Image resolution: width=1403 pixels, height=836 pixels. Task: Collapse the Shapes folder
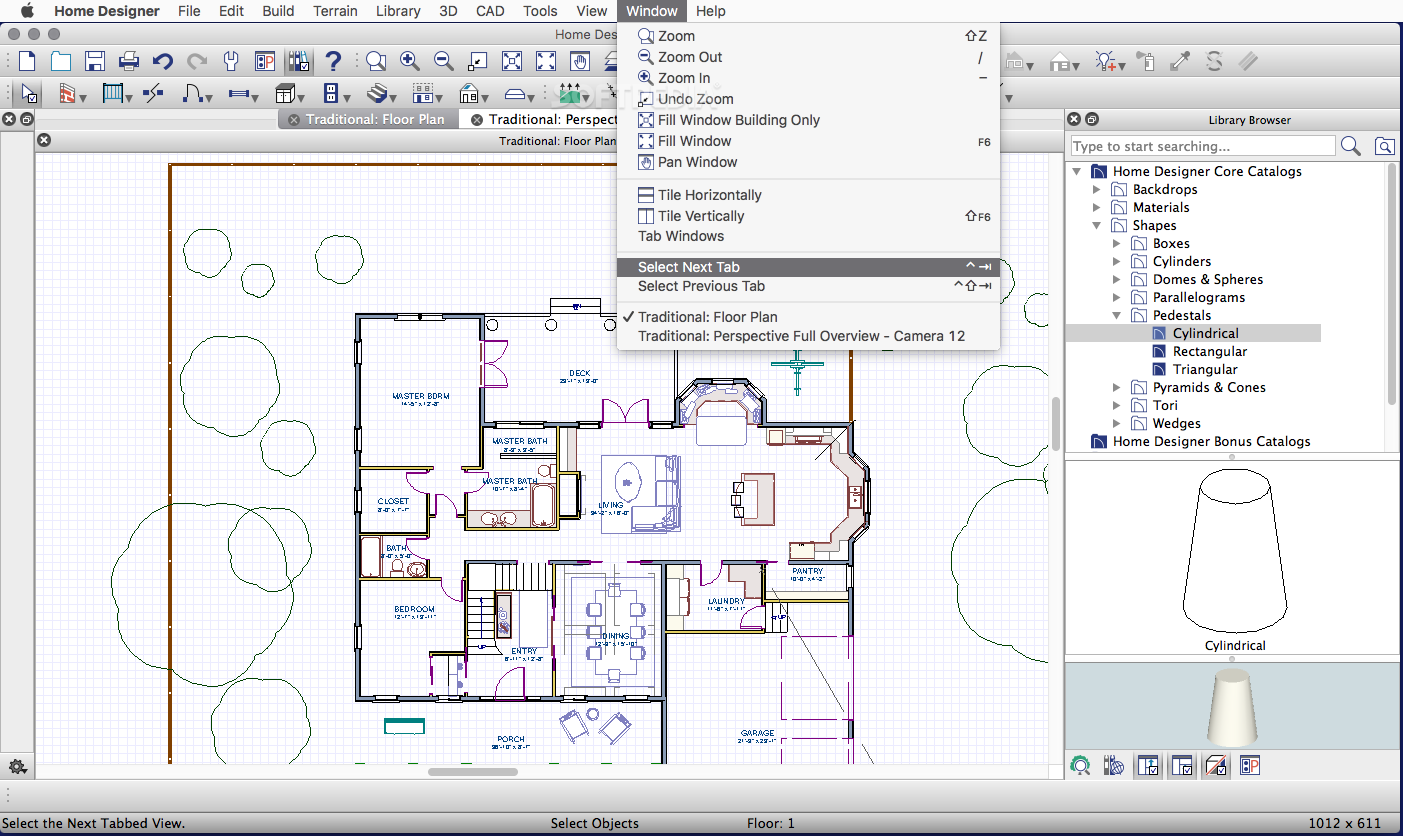[x=1097, y=225]
